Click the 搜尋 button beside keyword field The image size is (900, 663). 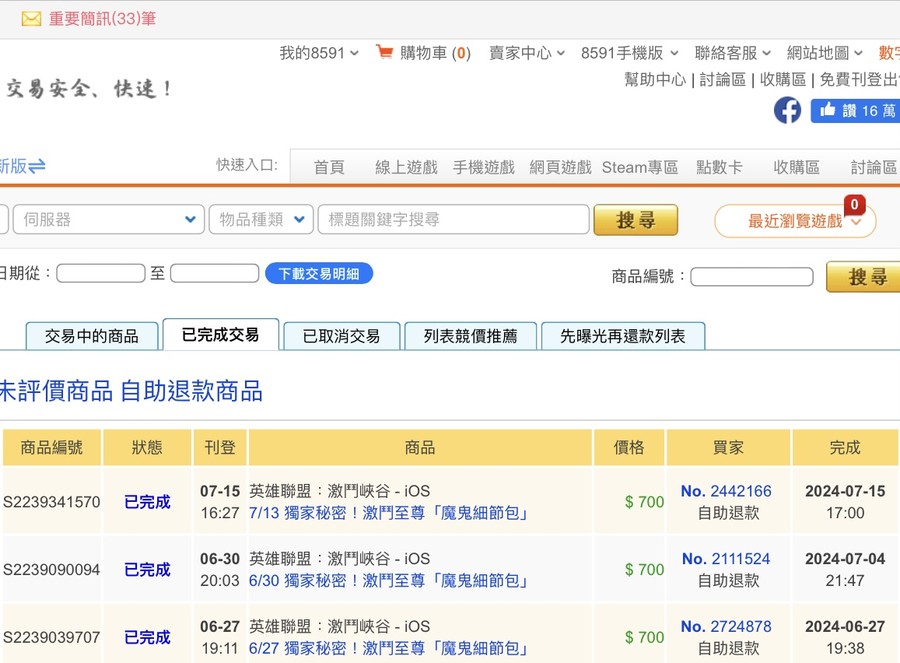635,220
